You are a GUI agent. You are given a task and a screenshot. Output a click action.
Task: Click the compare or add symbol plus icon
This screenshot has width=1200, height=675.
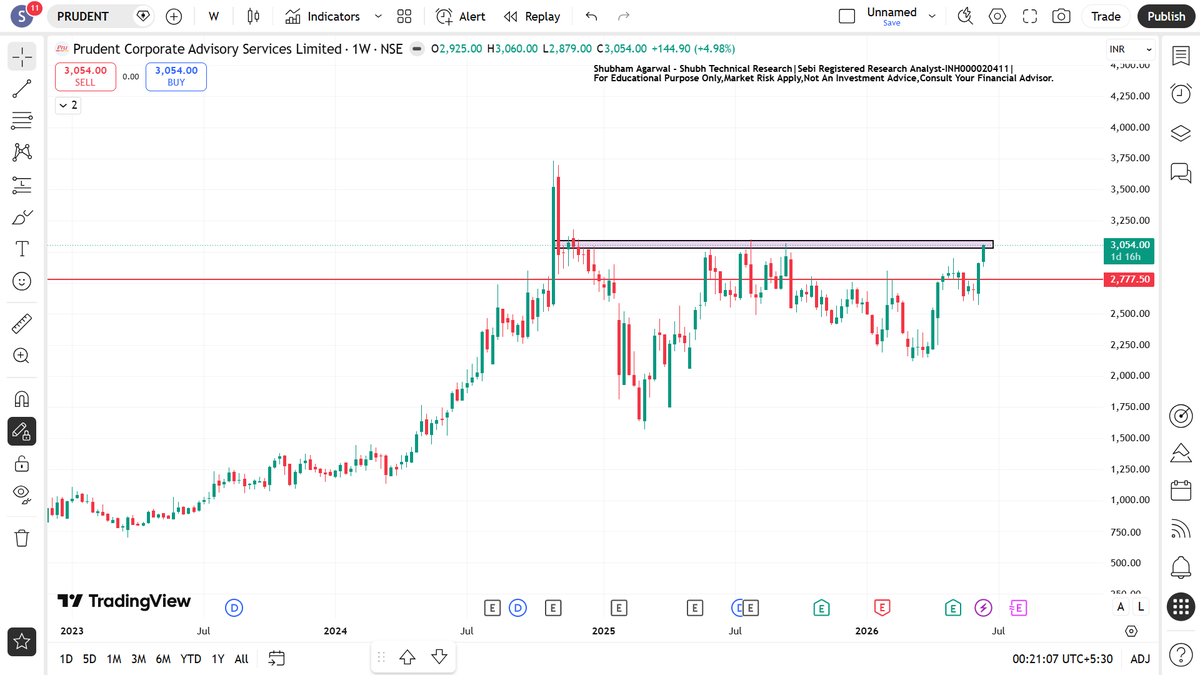click(174, 16)
